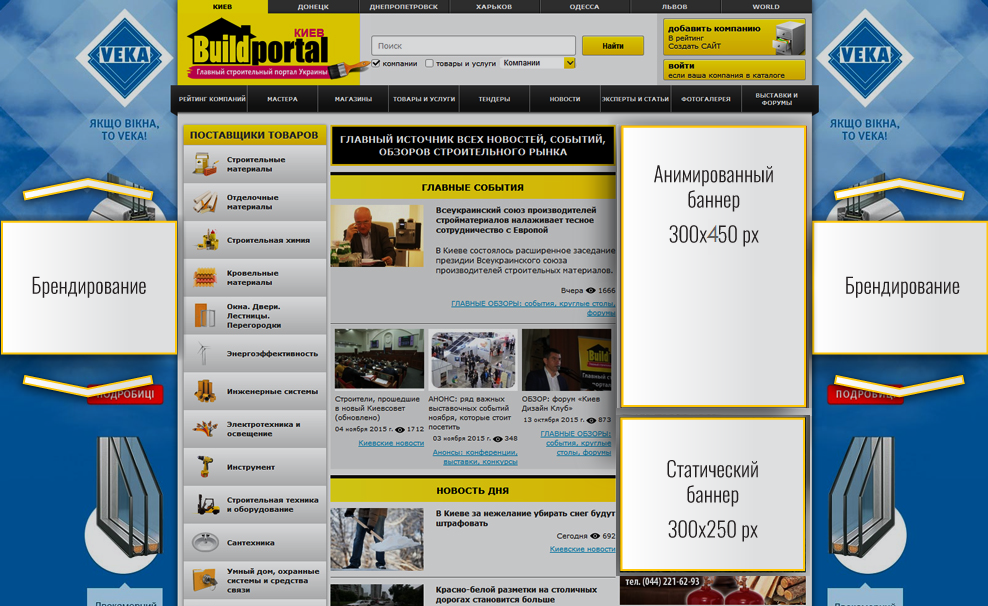Select ТОВАРЫ И УСЛУГИ in navigation

coord(424,99)
